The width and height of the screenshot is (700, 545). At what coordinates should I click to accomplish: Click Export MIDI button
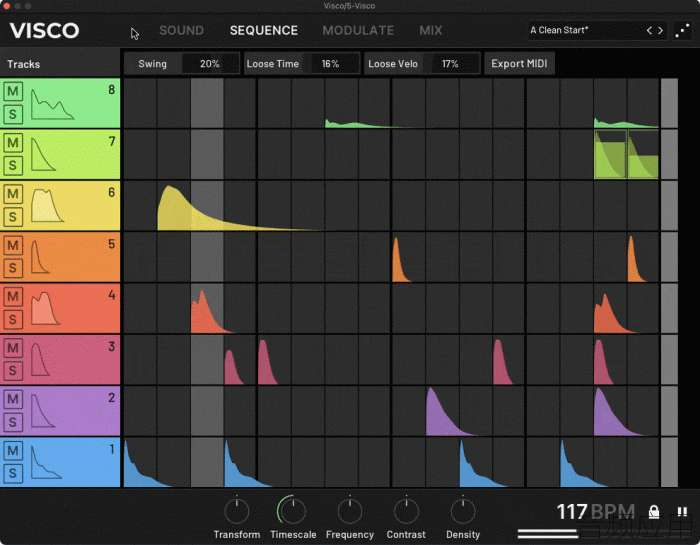click(x=519, y=63)
